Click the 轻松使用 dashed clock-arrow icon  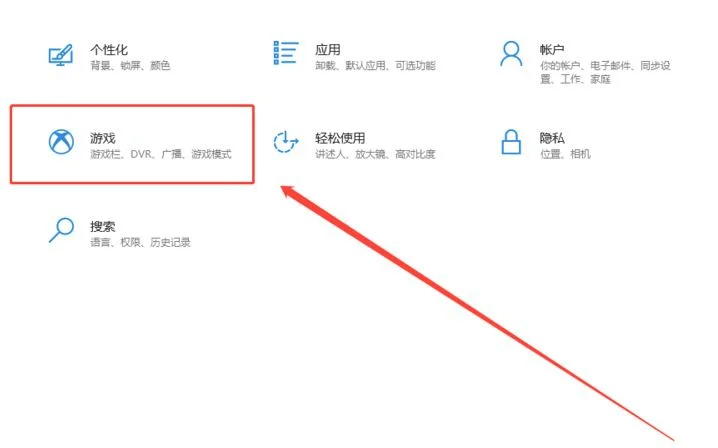[286, 142]
